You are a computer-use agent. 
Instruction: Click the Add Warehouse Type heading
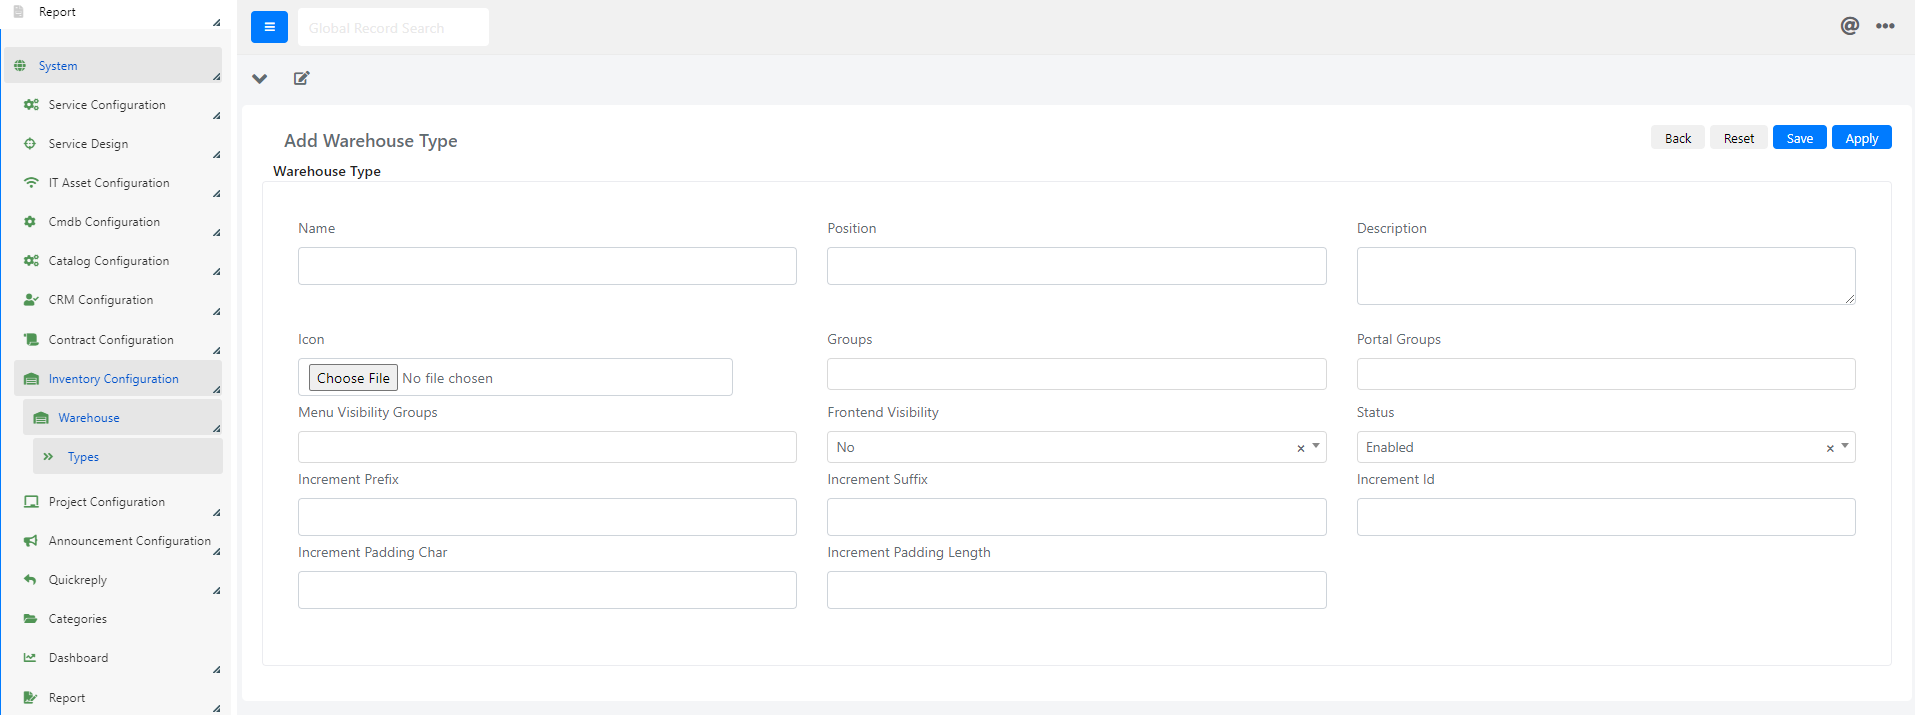click(x=370, y=141)
